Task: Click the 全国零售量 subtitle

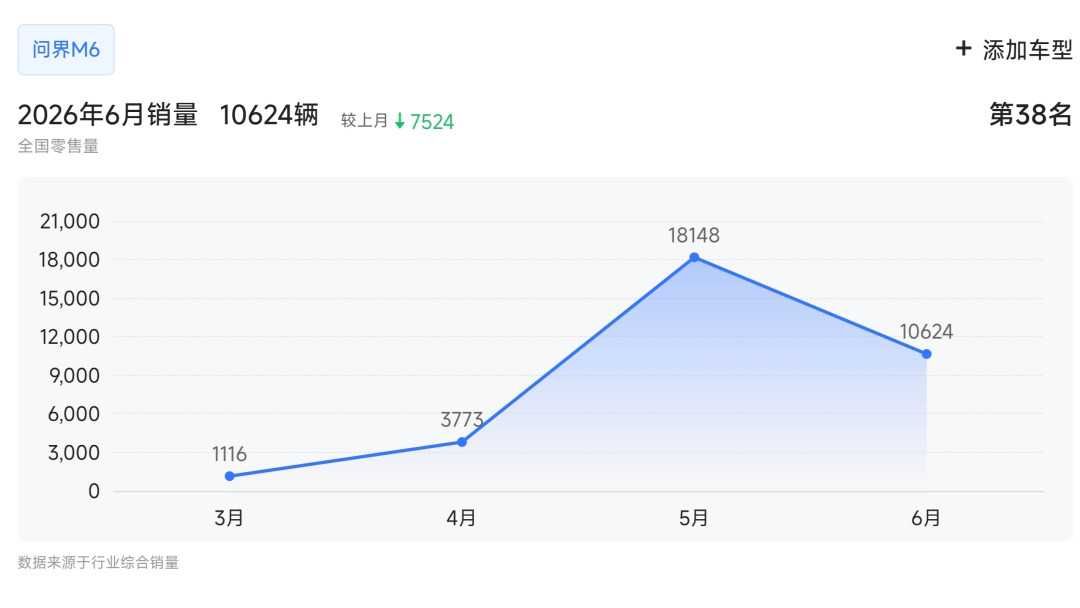Action: coord(59,146)
